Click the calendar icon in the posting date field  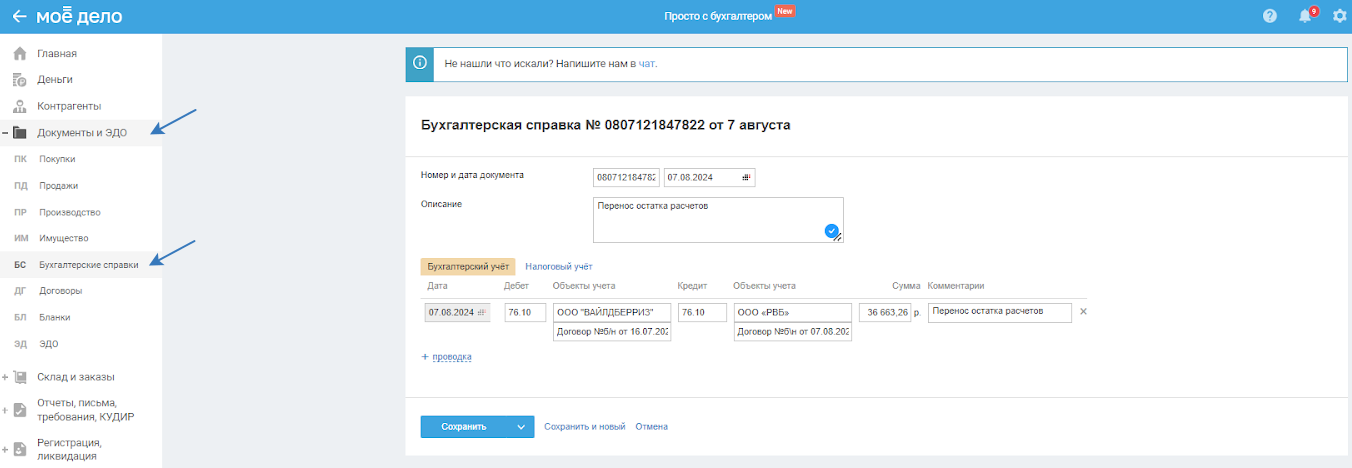coord(483,313)
